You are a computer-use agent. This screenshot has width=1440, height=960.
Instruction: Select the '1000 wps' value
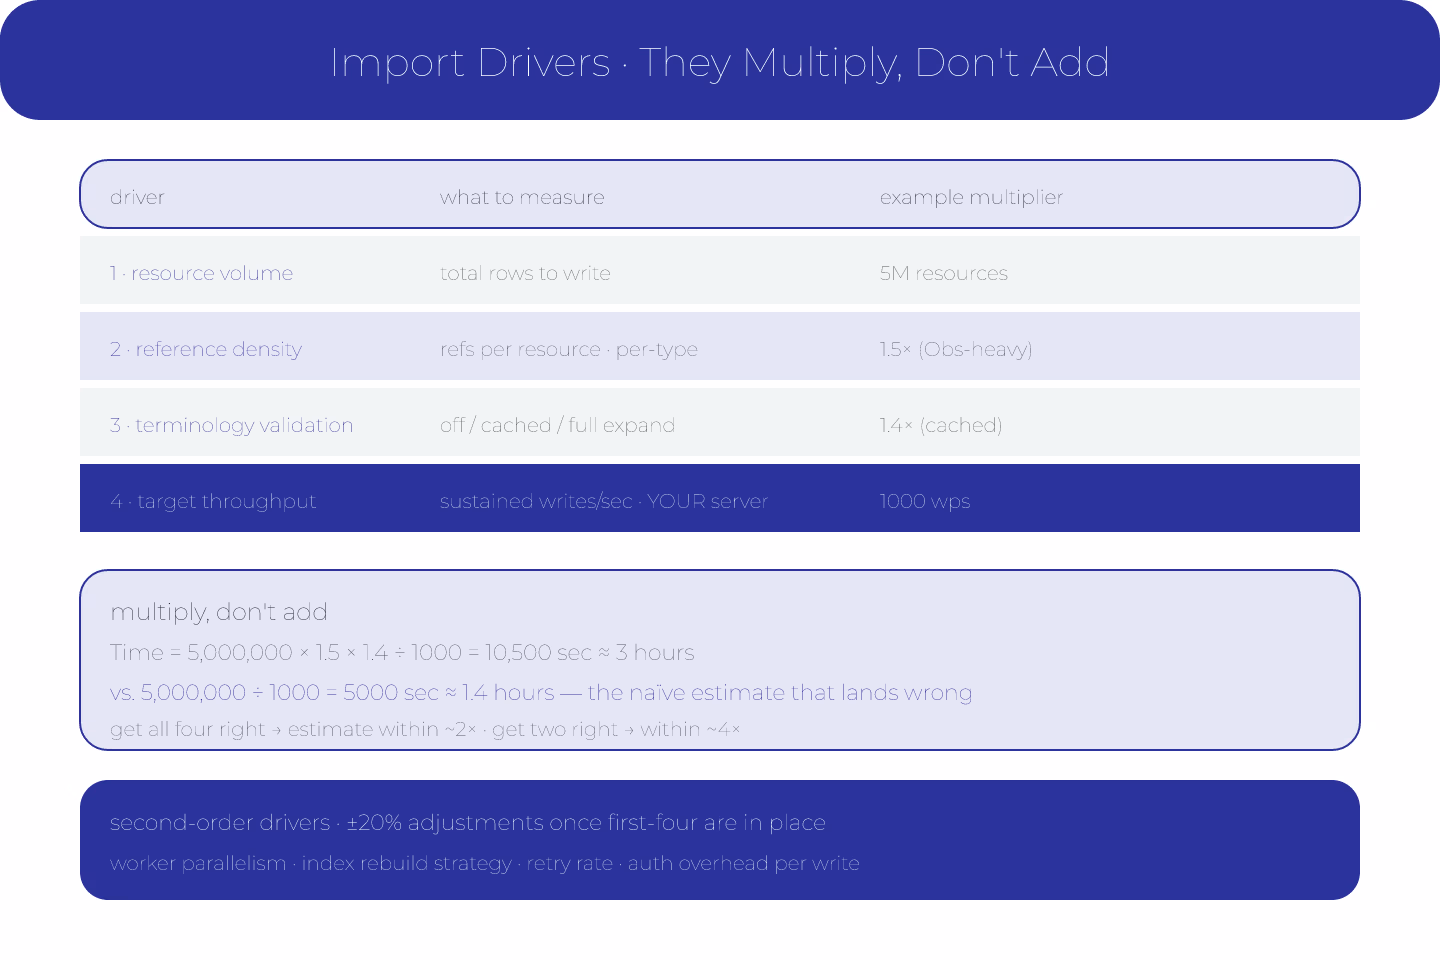tap(925, 501)
